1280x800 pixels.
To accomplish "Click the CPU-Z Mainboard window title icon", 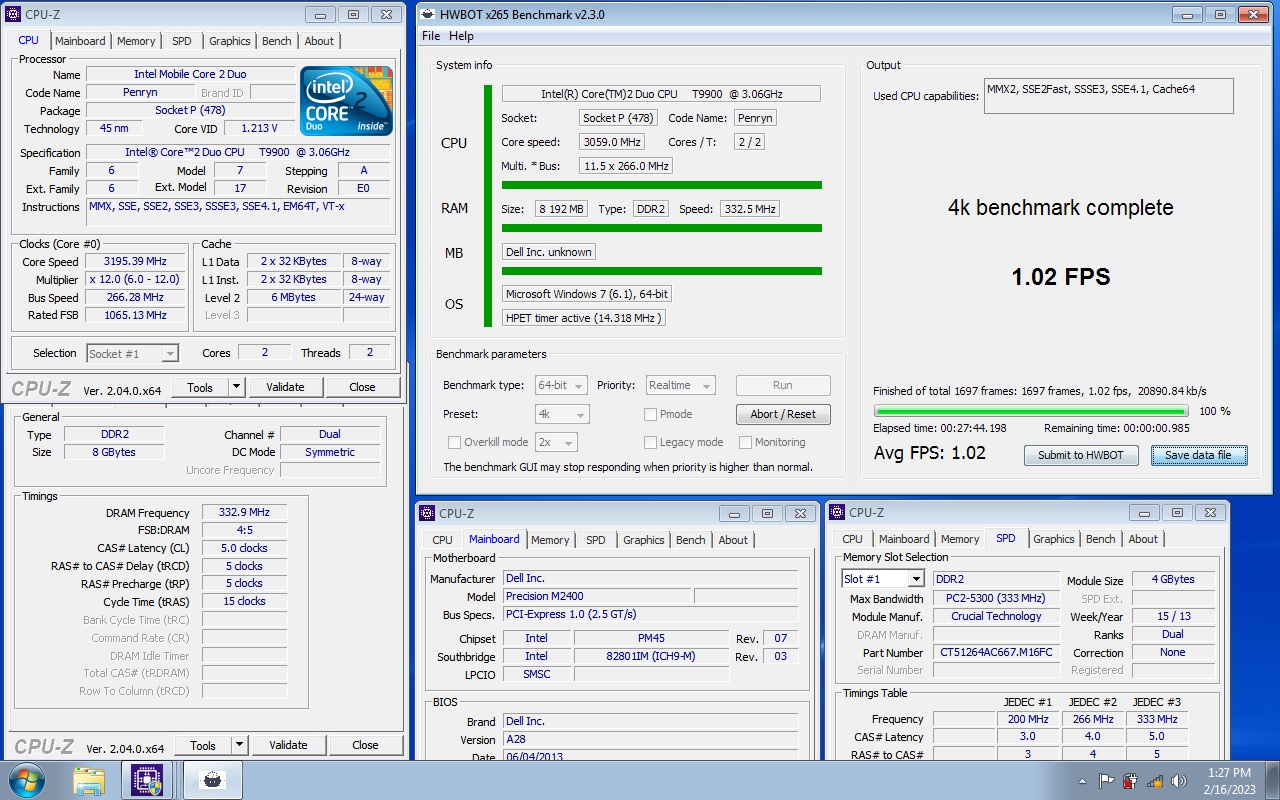I will 427,513.
